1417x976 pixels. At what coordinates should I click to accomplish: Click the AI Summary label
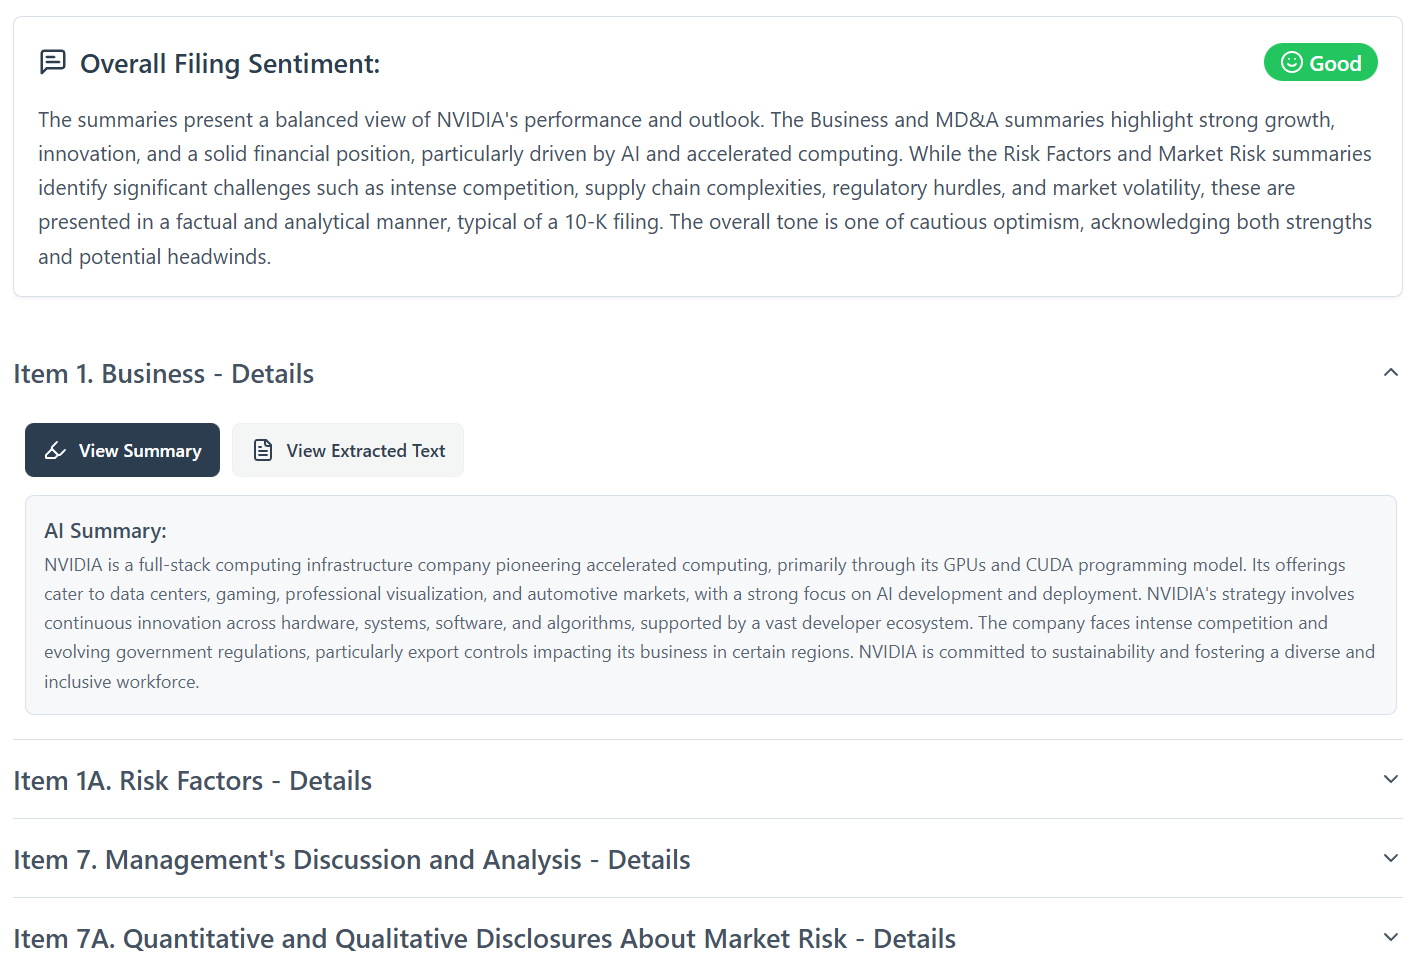pyautogui.click(x=105, y=531)
